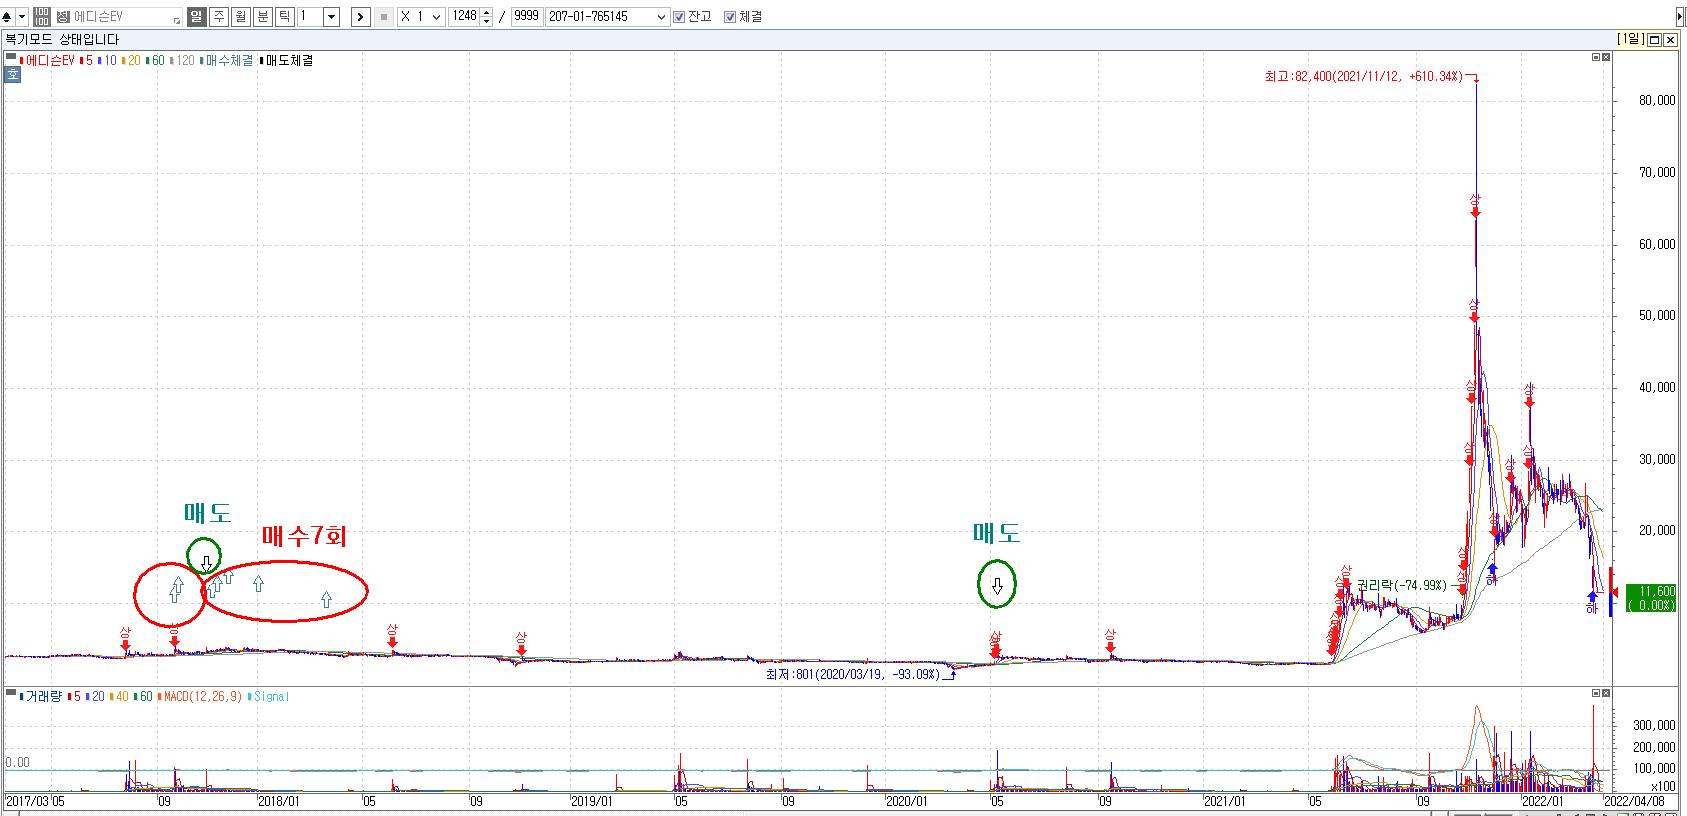
Task: Click the up-arrow icon at toolbar start
Action: click(8, 17)
